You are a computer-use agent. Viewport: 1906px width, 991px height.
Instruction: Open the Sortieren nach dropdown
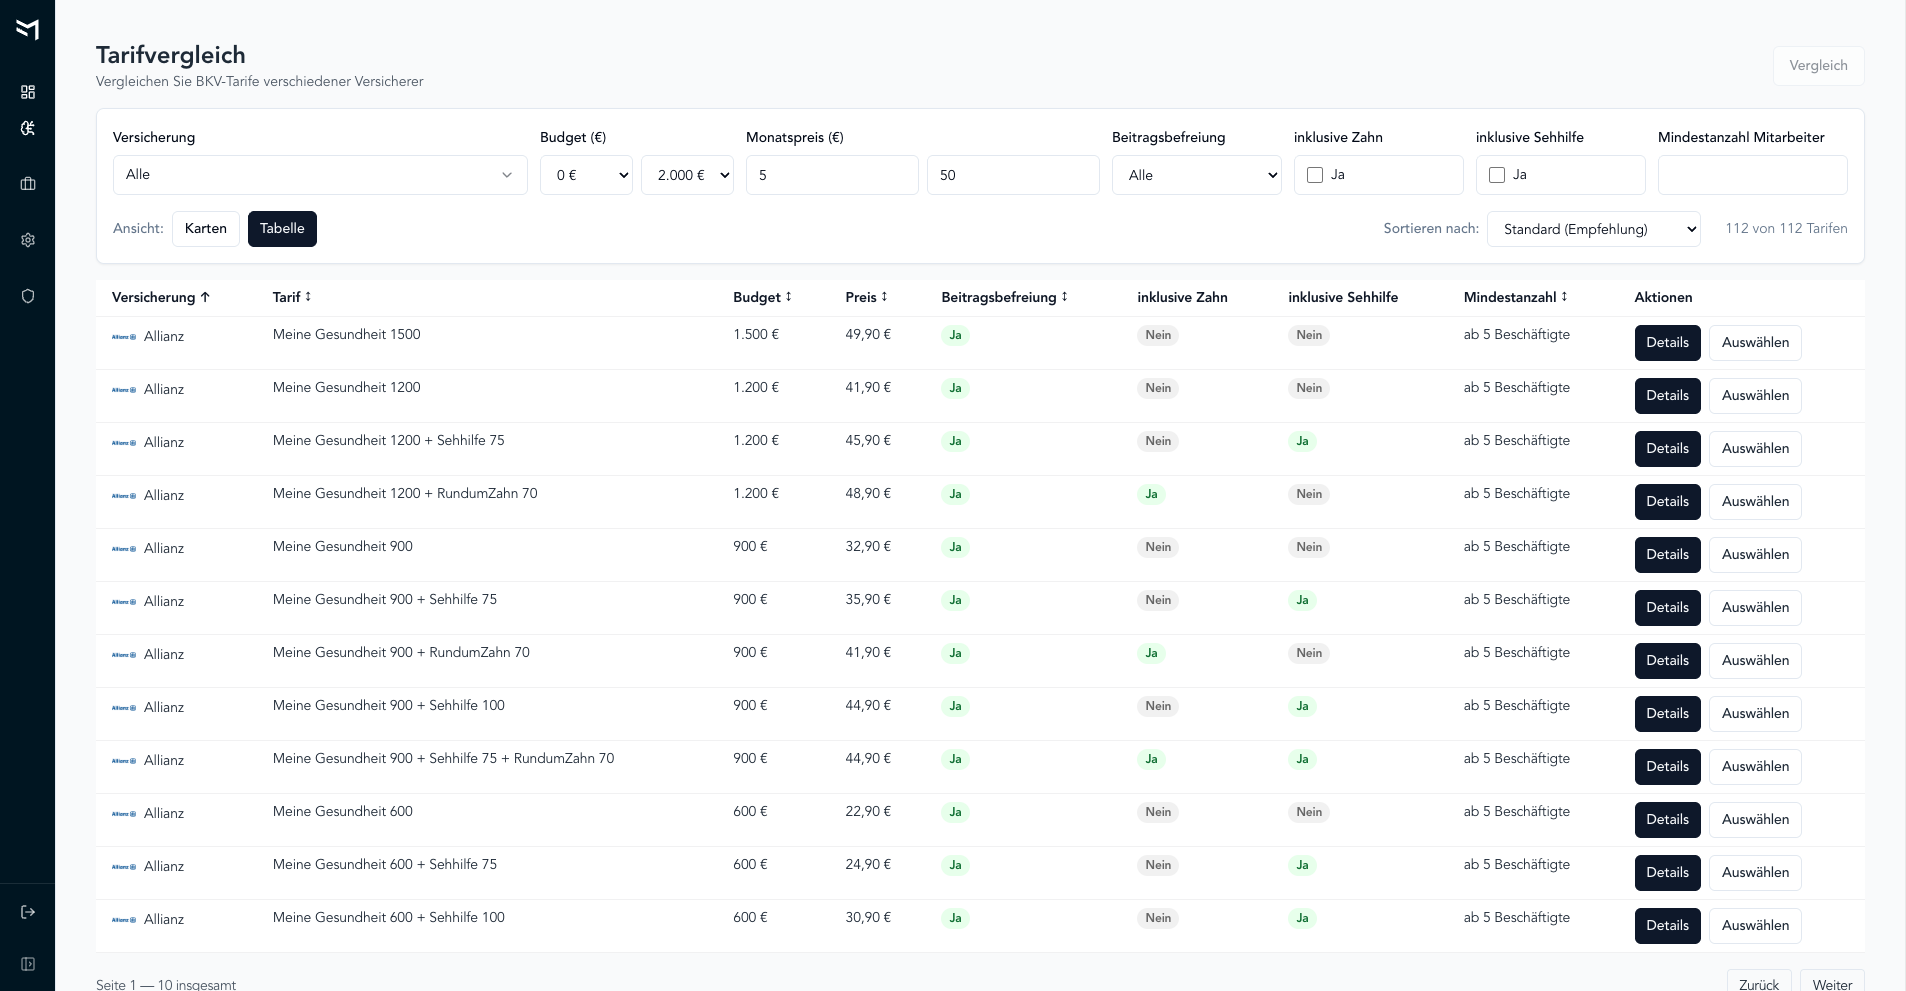[x=1594, y=229]
